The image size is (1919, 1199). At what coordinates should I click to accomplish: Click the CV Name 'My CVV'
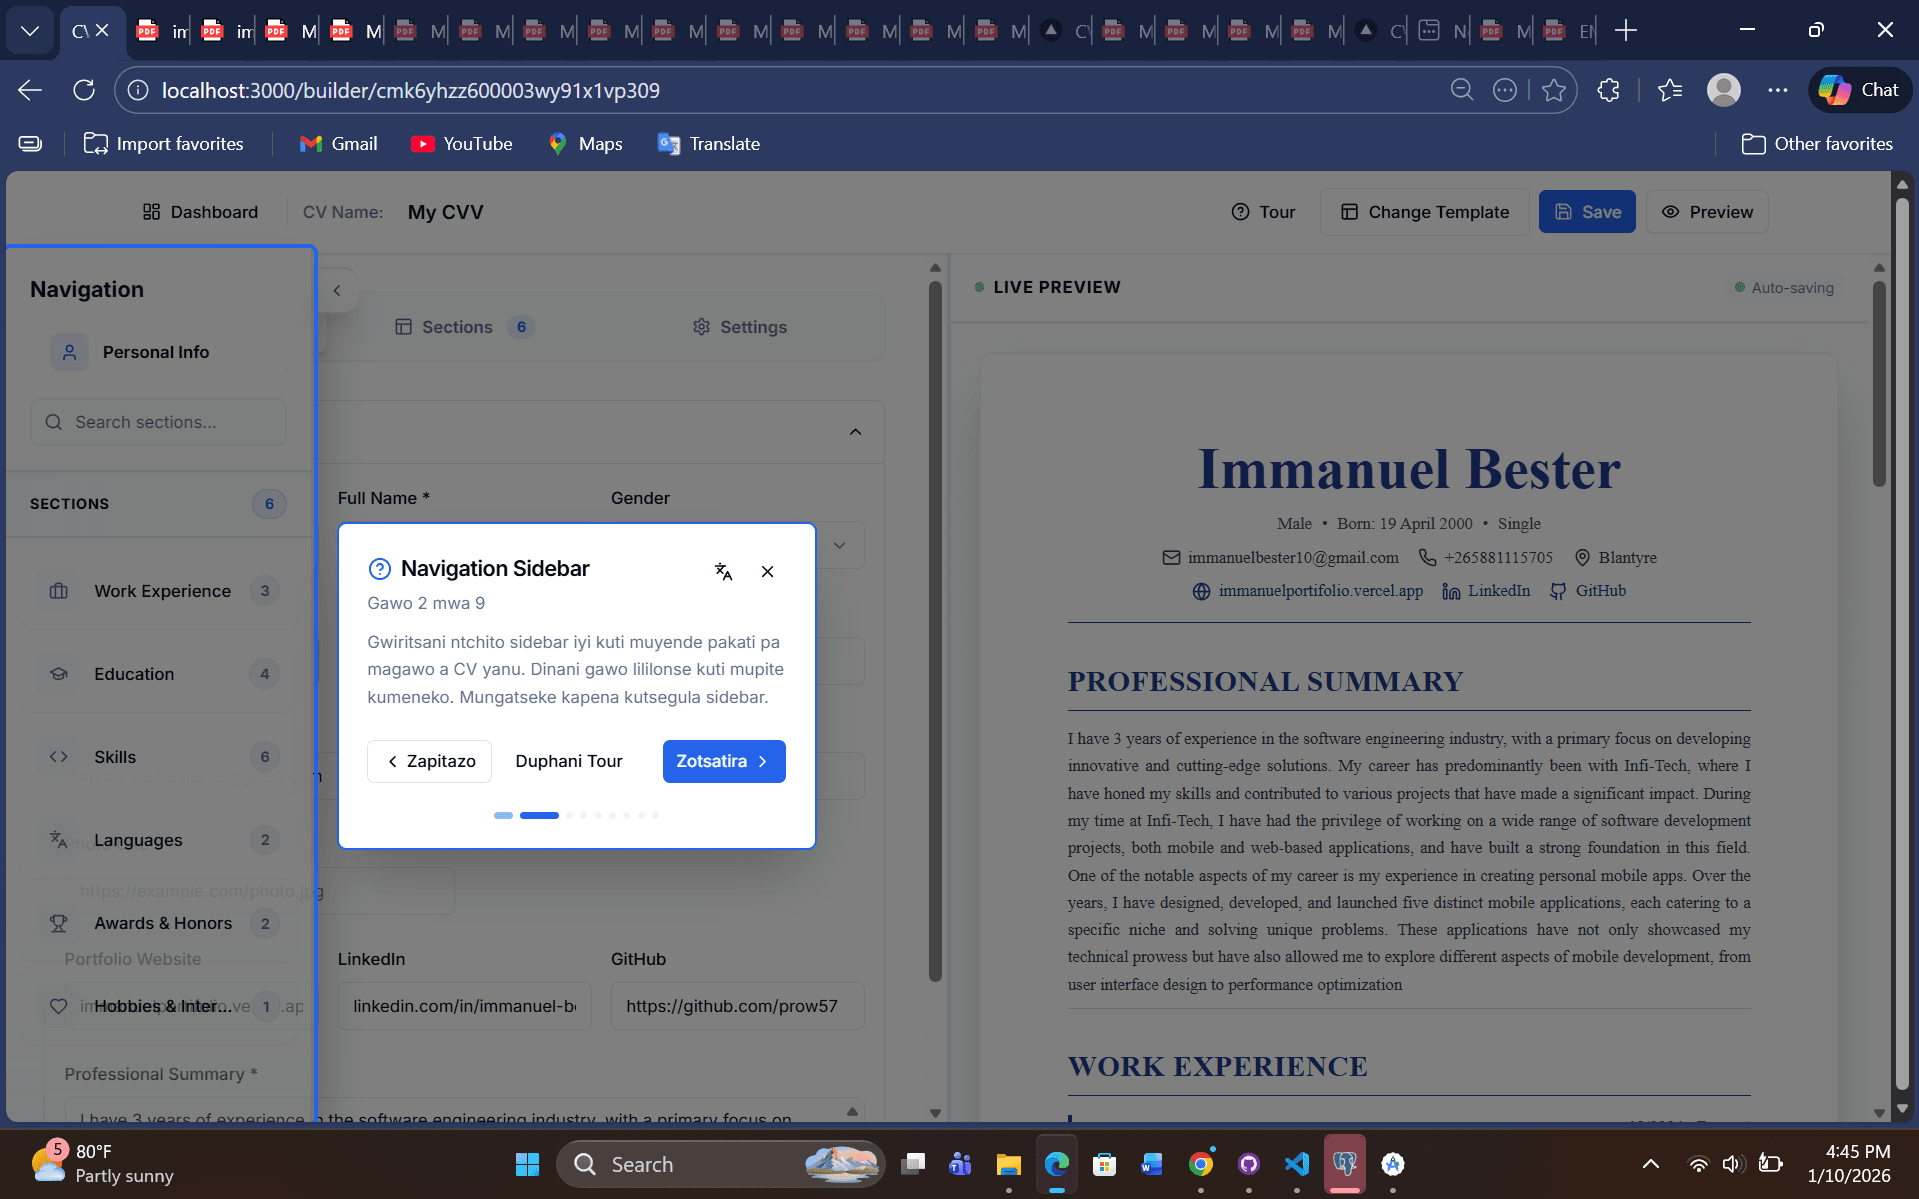445,212
